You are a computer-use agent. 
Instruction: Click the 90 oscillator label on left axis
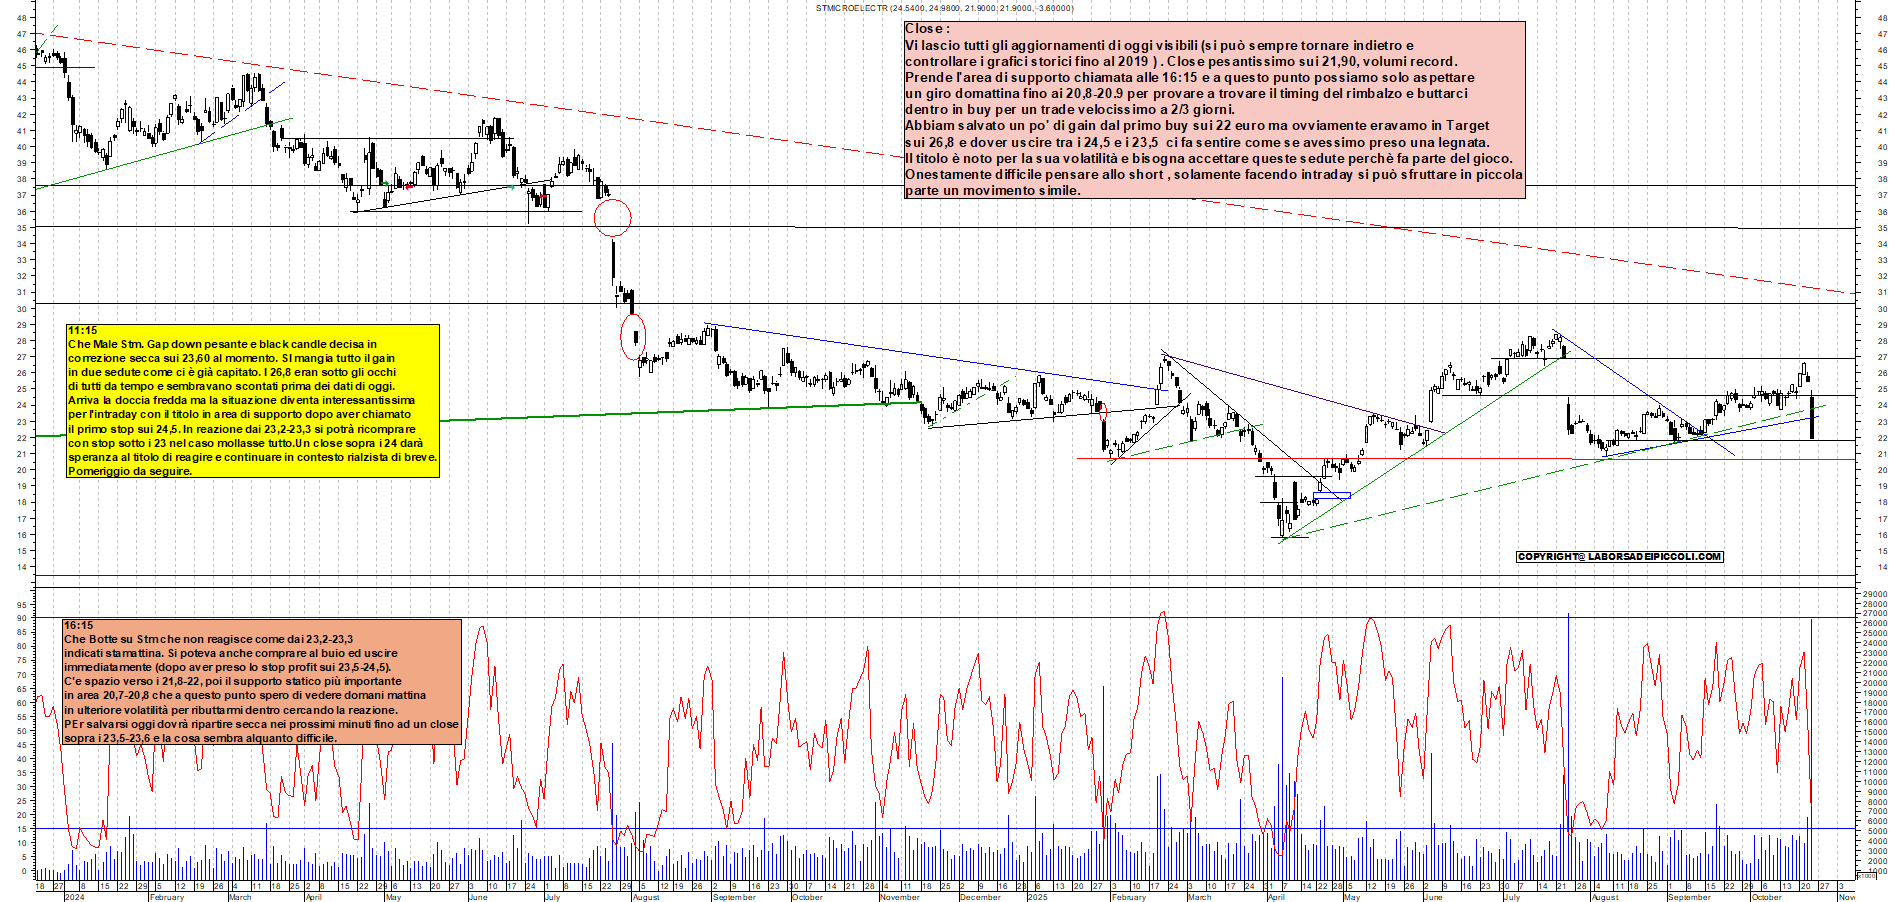tap(22, 618)
